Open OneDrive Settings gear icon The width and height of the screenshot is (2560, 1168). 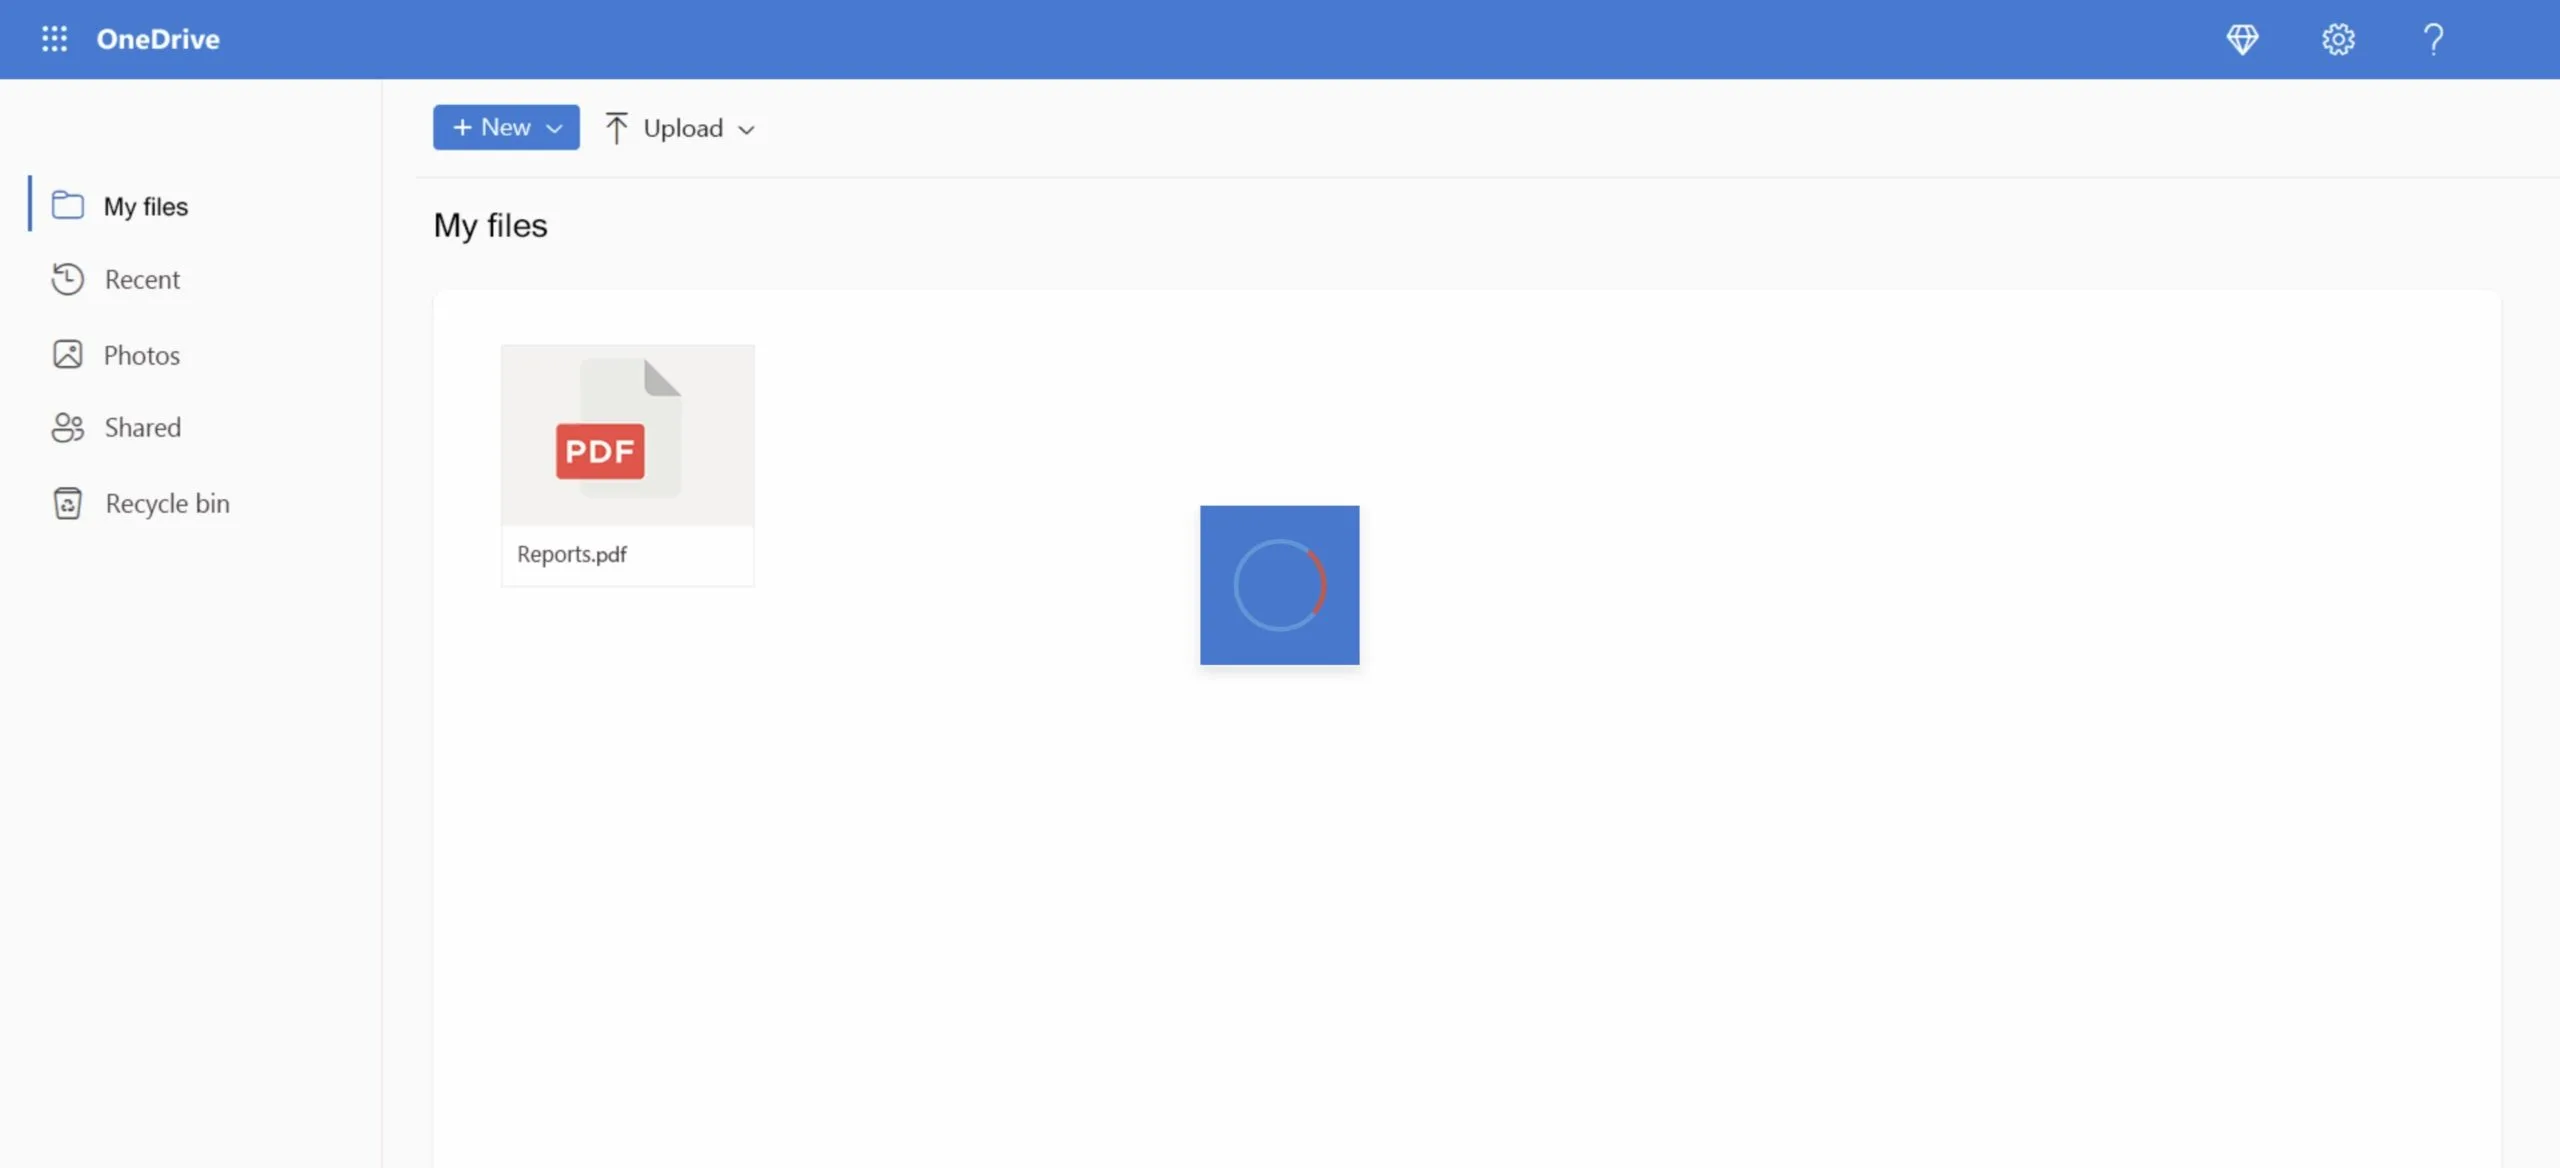tap(2338, 38)
